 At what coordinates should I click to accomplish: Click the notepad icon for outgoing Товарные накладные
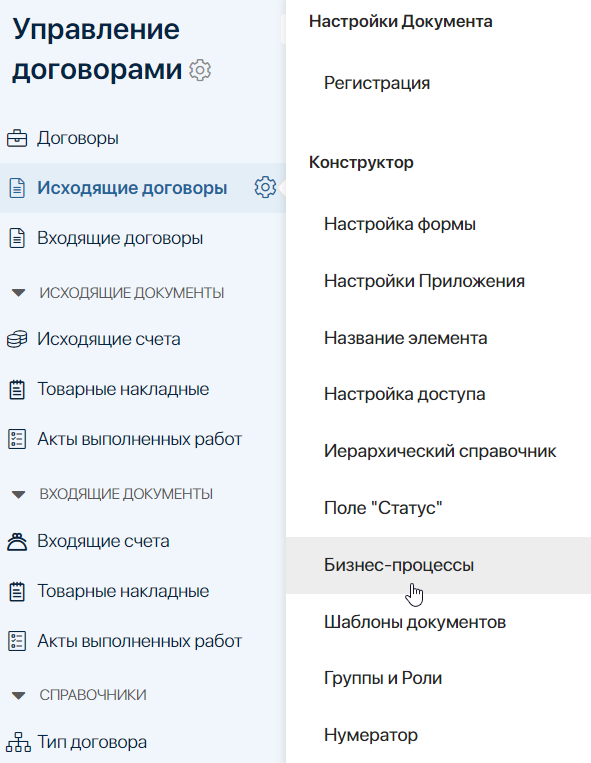pyautogui.click(x=17, y=389)
